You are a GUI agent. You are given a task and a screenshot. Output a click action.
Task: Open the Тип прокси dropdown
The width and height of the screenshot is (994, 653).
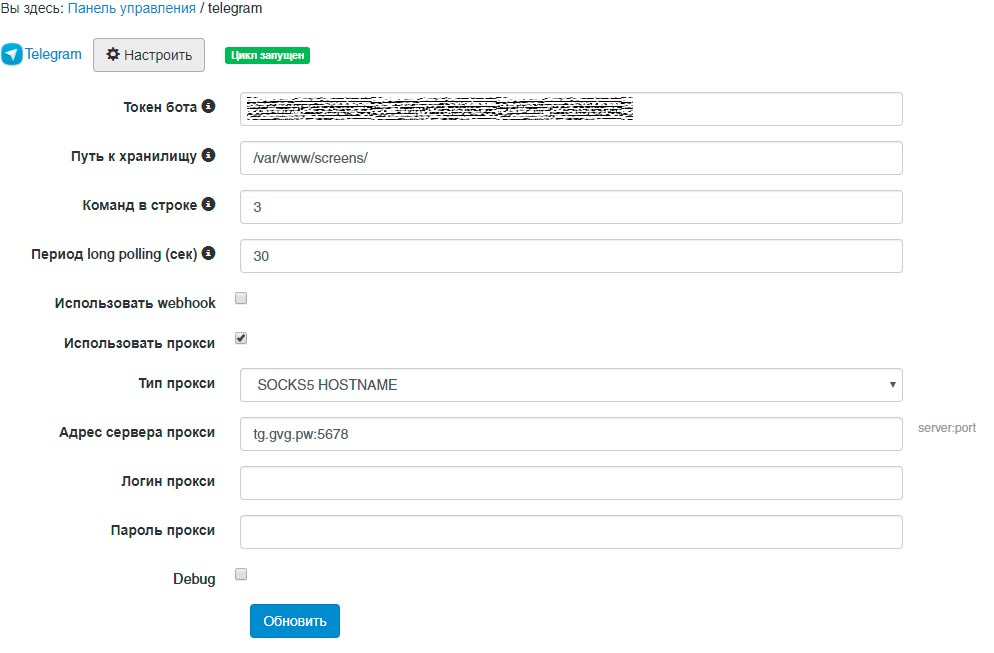click(570, 385)
